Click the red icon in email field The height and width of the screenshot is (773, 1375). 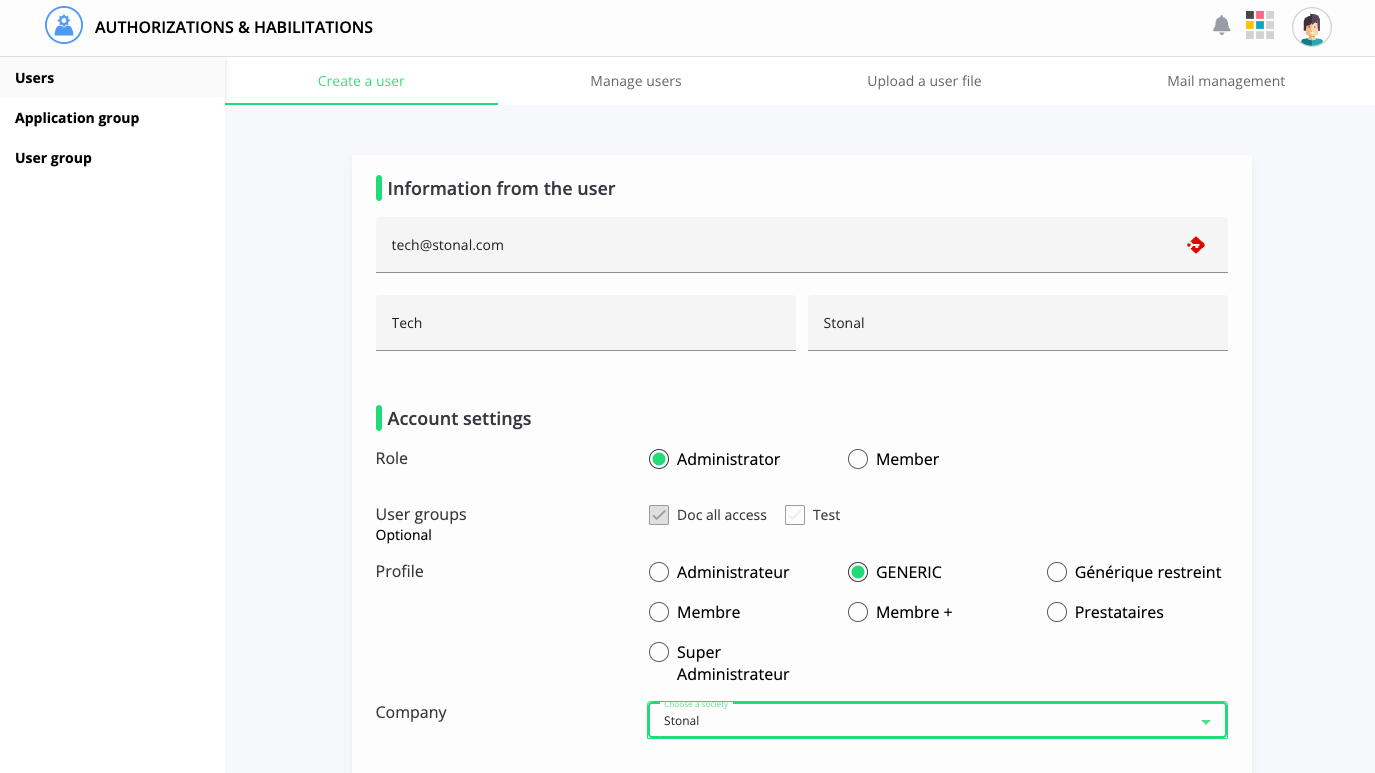coord(1196,245)
